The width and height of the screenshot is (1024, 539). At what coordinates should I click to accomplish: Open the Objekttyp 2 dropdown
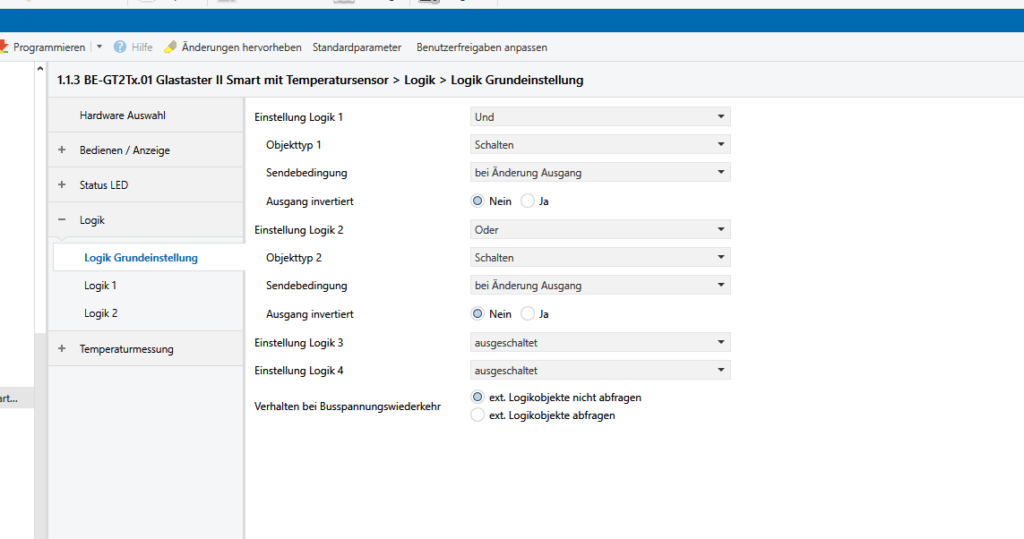click(x=600, y=258)
